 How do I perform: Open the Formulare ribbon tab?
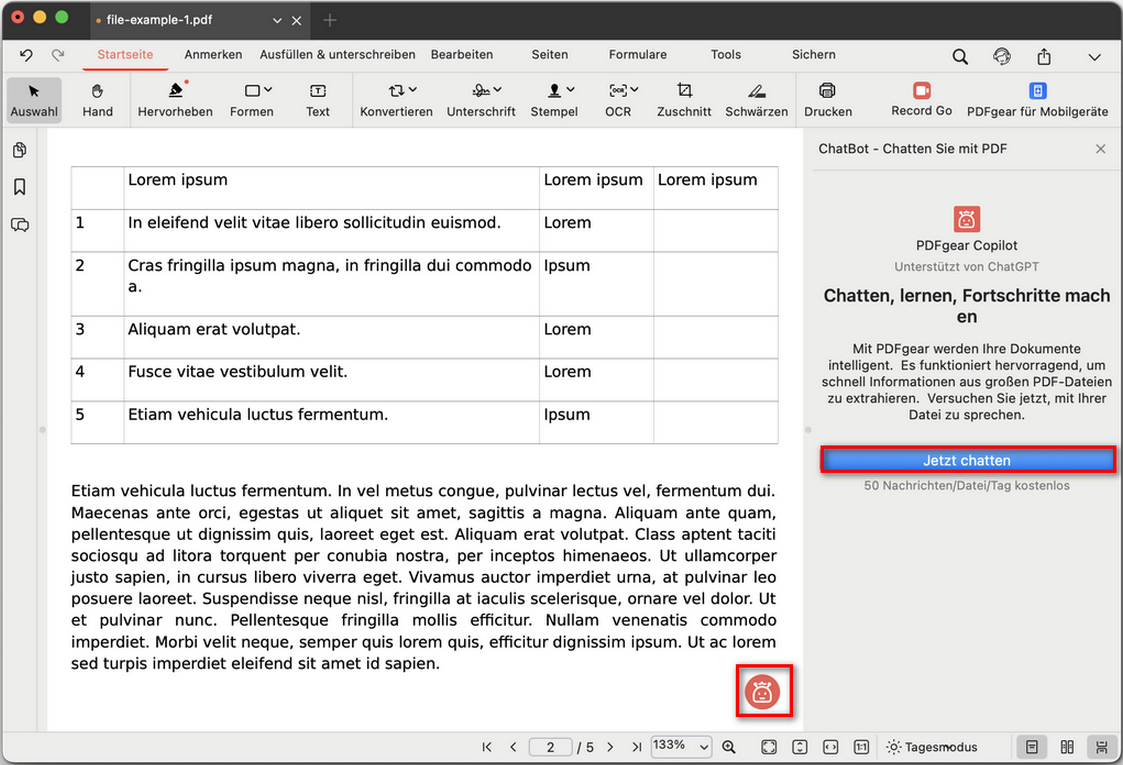click(637, 55)
